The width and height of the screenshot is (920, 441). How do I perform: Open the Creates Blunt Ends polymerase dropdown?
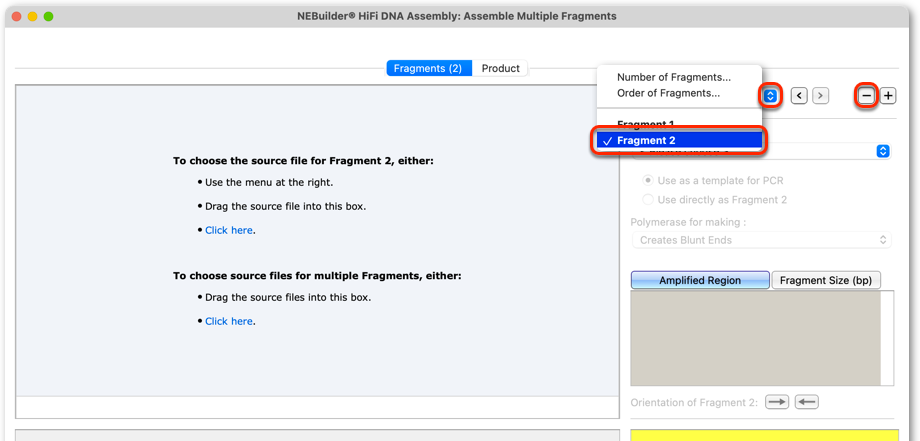point(762,240)
